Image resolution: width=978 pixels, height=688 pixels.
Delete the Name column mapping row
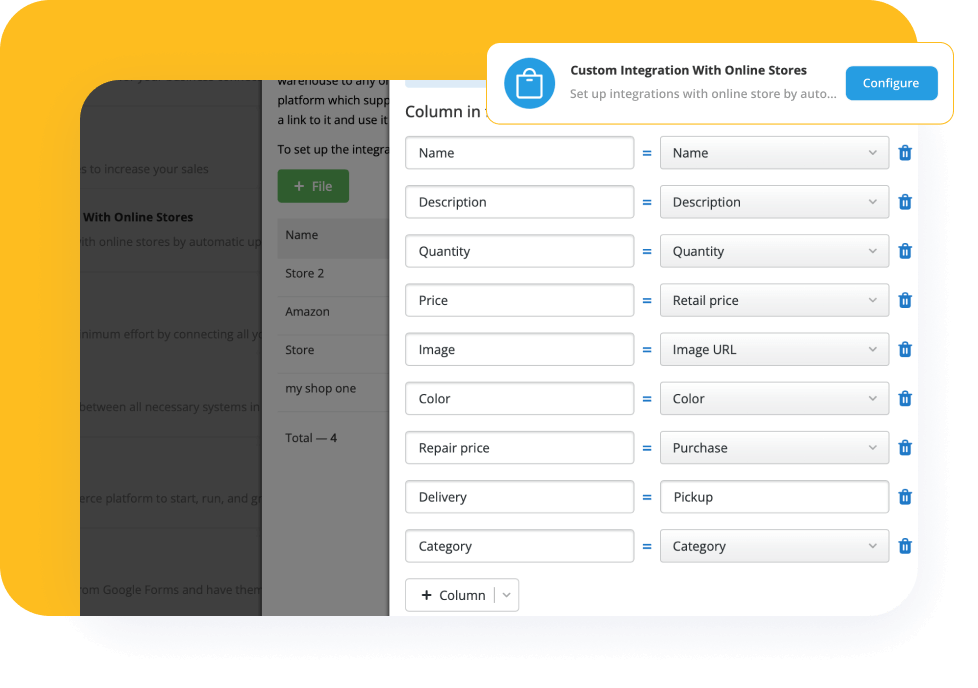click(905, 153)
